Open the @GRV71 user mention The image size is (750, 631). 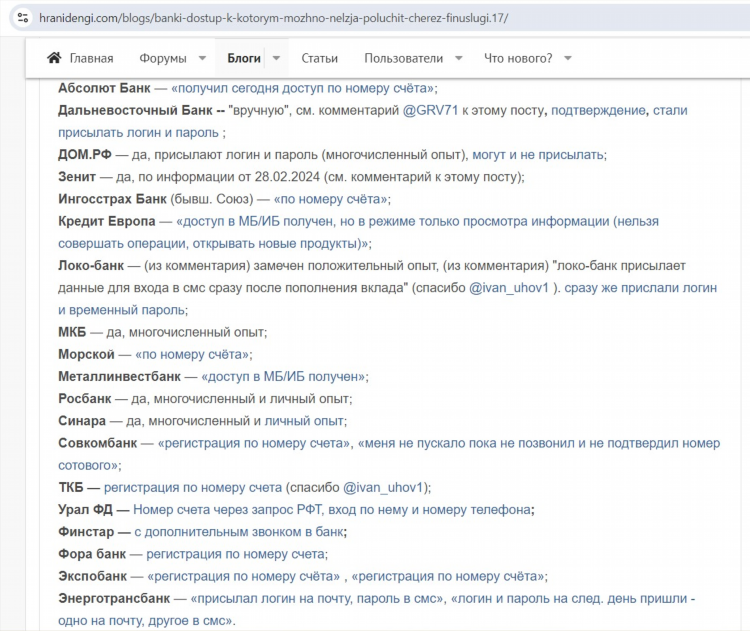pyautogui.click(x=430, y=111)
